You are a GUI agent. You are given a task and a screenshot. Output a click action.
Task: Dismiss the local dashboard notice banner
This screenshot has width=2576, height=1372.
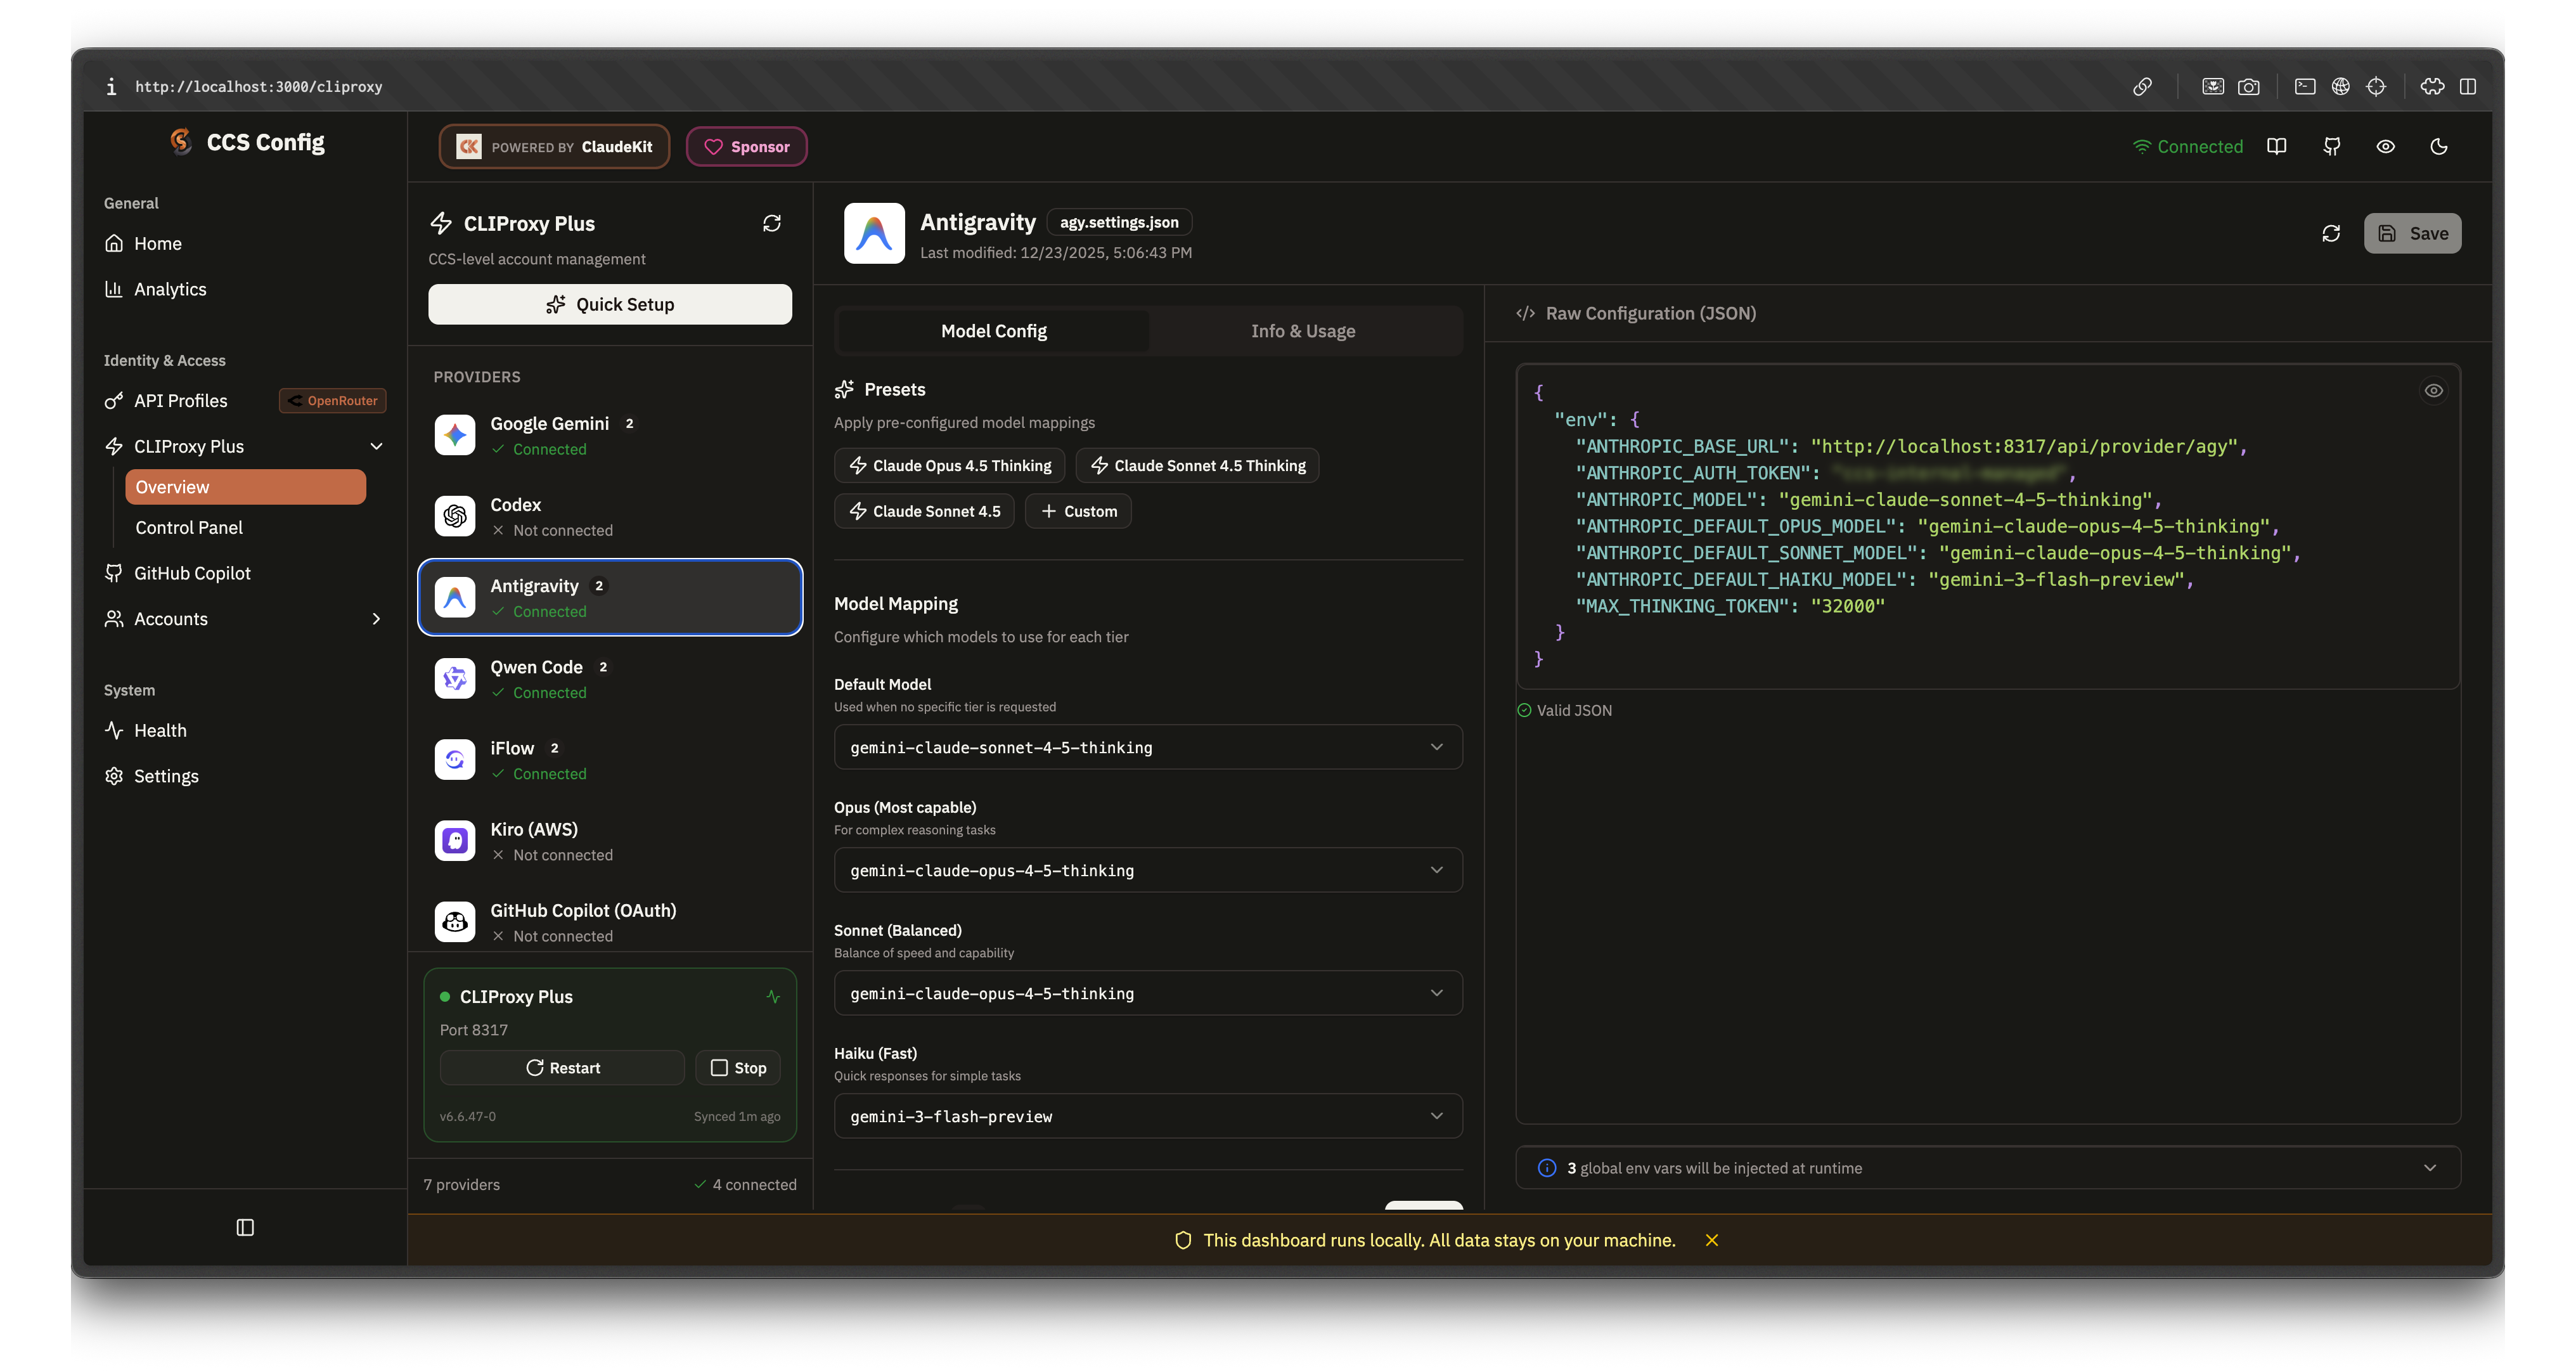pyautogui.click(x=1711, y=1240)
